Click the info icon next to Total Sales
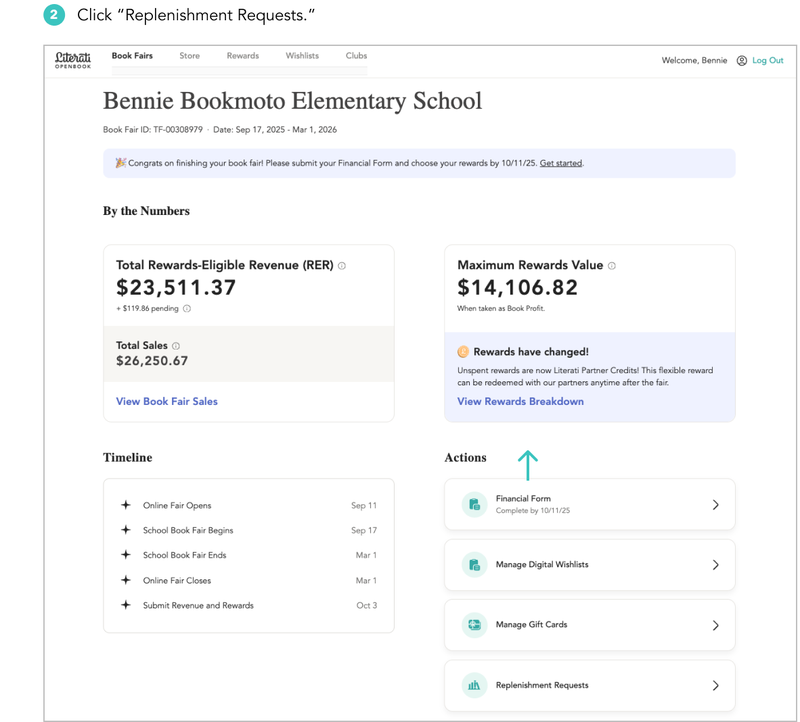This screenshot has height=722, width=800. (x=176, y=346)
